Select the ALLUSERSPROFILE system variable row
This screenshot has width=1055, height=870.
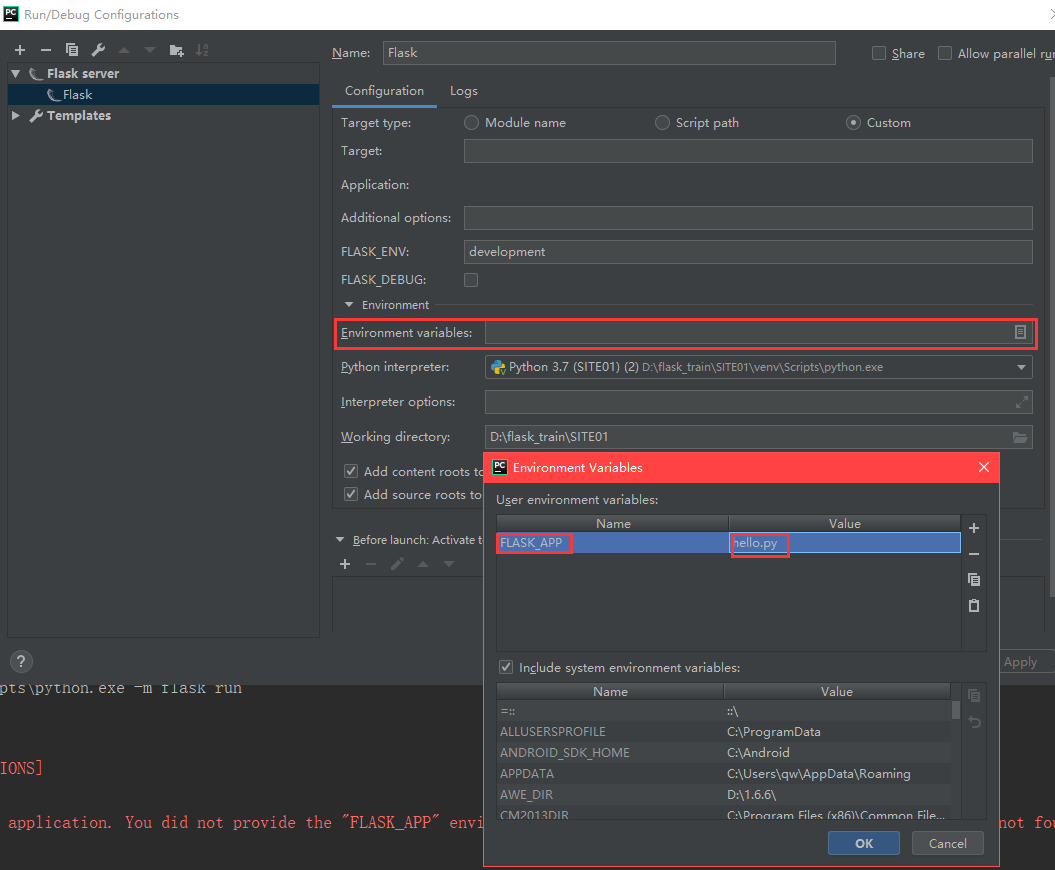[724, 731]
